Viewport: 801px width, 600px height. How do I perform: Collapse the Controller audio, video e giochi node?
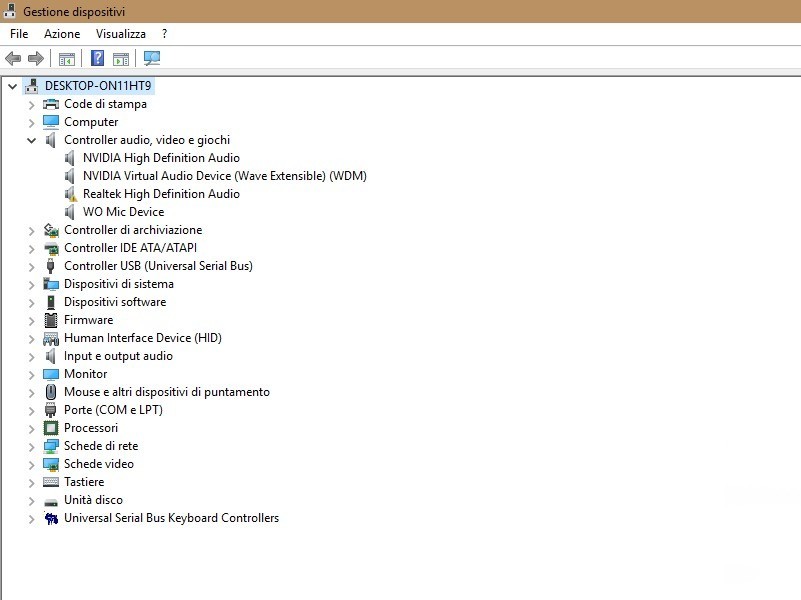(32, 141)
